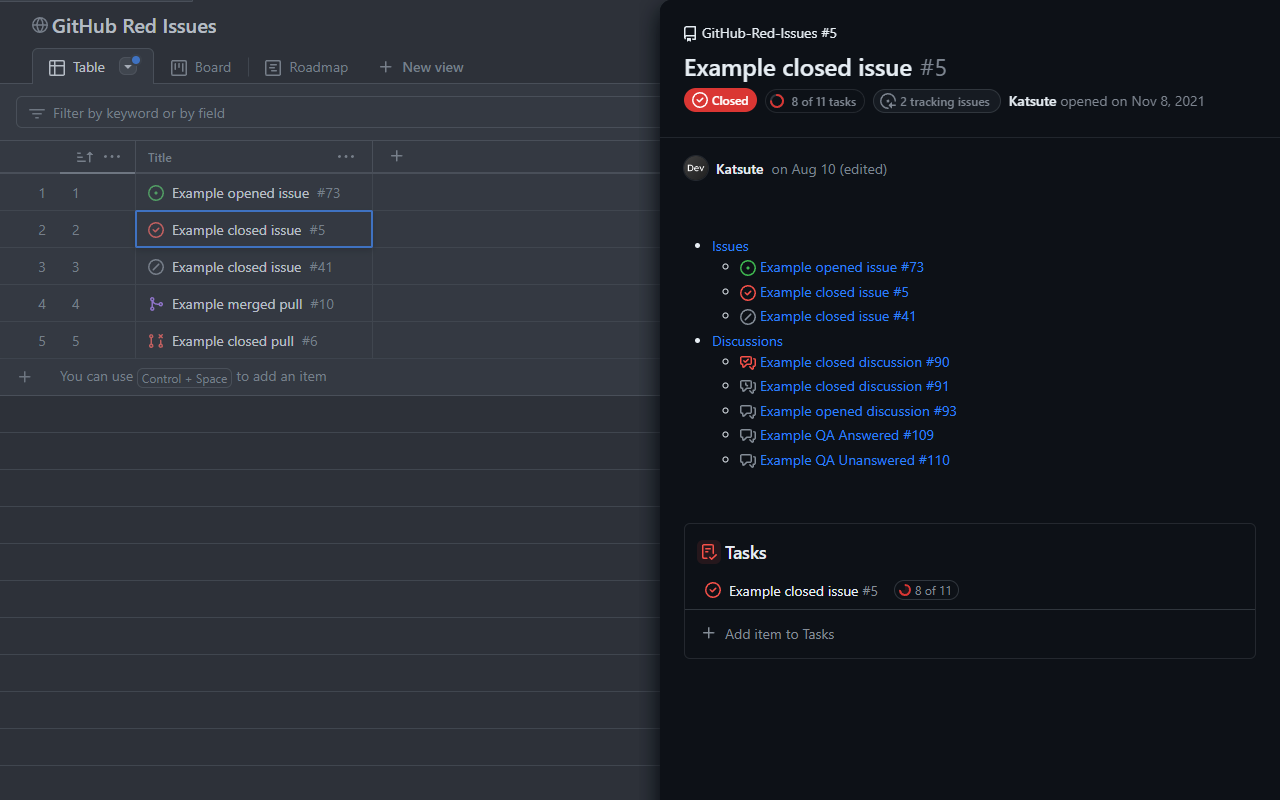Click the red closed pull icon beside #6
Screen dimensions: 1280x800
(x=156, y=340)
